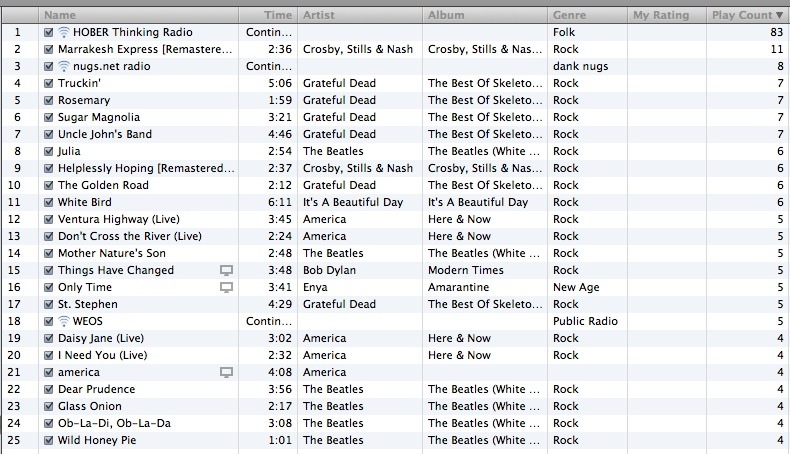The width and height of the screenshot is (790, 454).
Task: Click the radio stream icon beside HOBER Thinking Radio
Action: coord(63,32)
